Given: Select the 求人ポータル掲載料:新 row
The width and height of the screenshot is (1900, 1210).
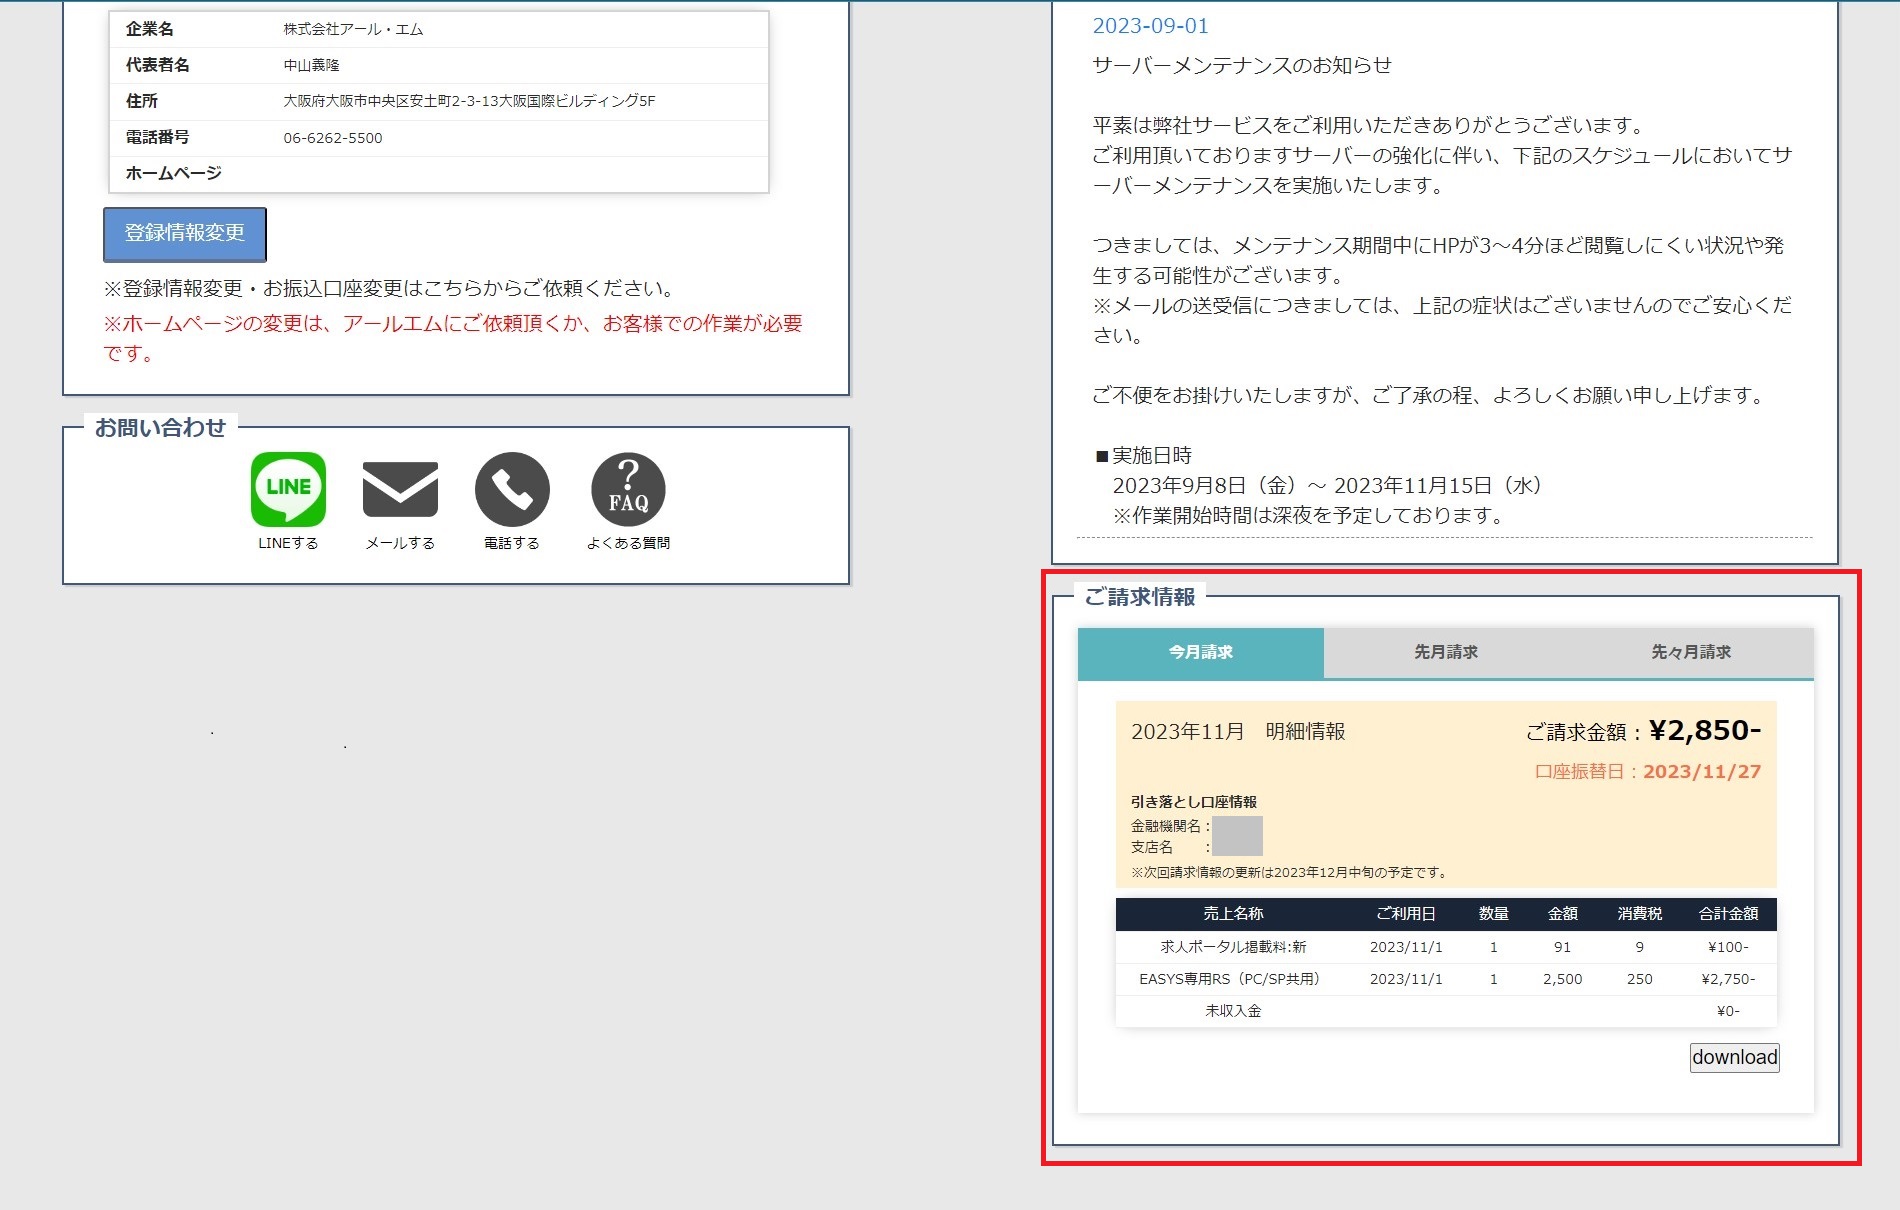Looking at the screenshot, I should point(1233,947).
